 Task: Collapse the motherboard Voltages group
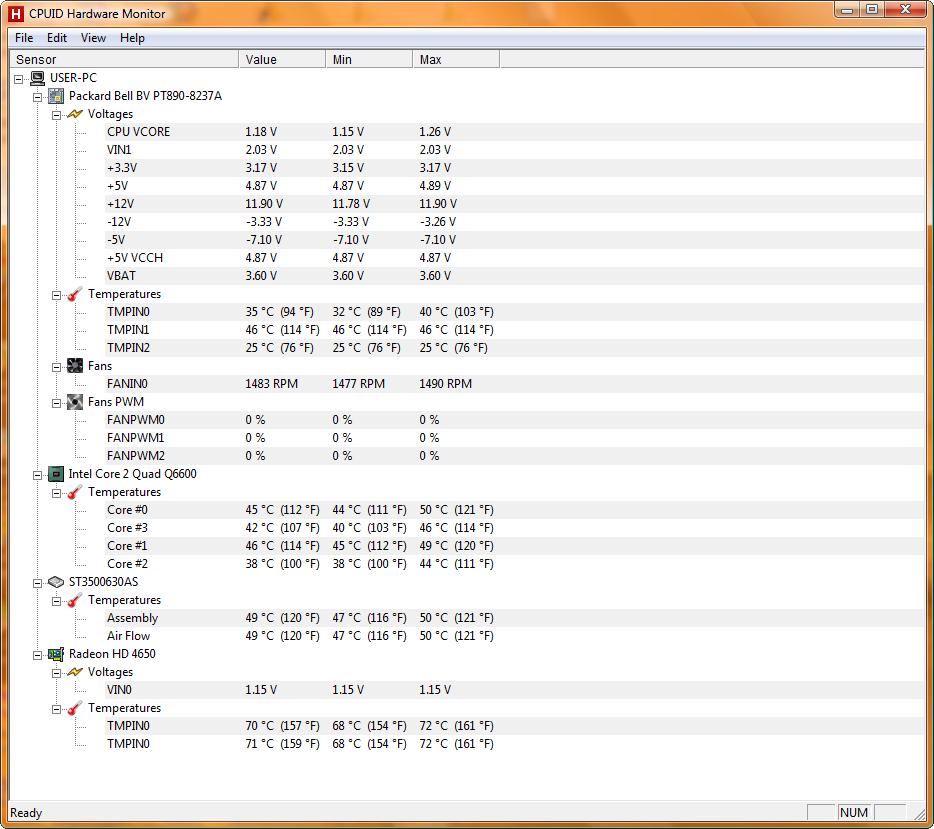56,116
